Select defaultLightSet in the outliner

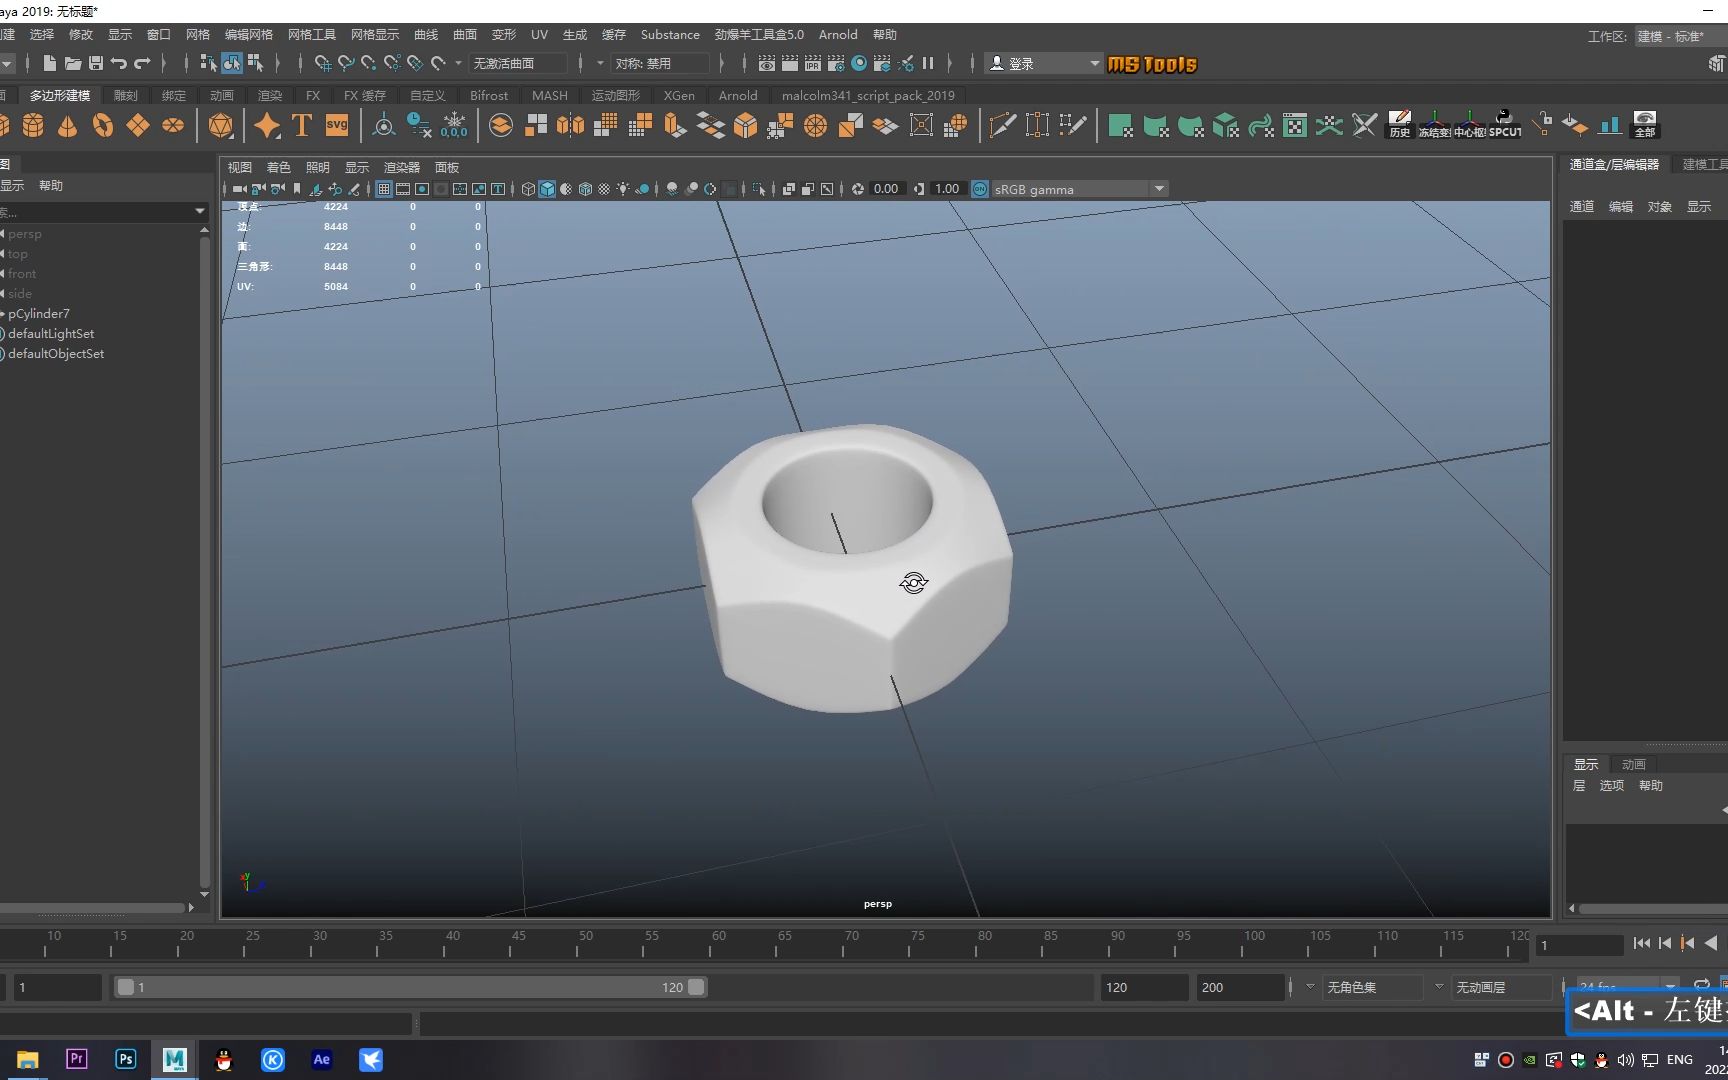click(51, 333)
